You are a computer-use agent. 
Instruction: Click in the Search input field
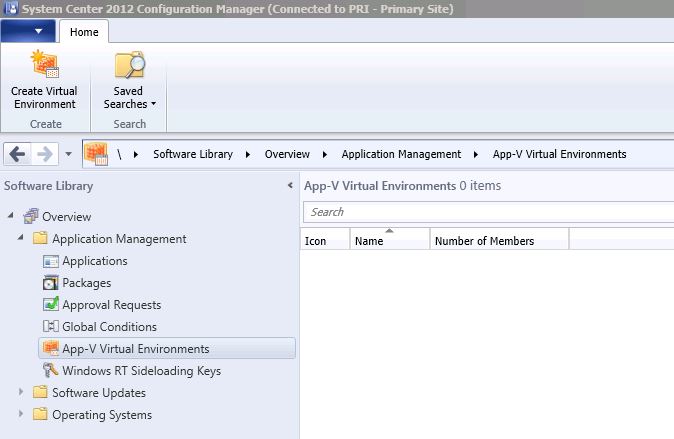point(488,212)
